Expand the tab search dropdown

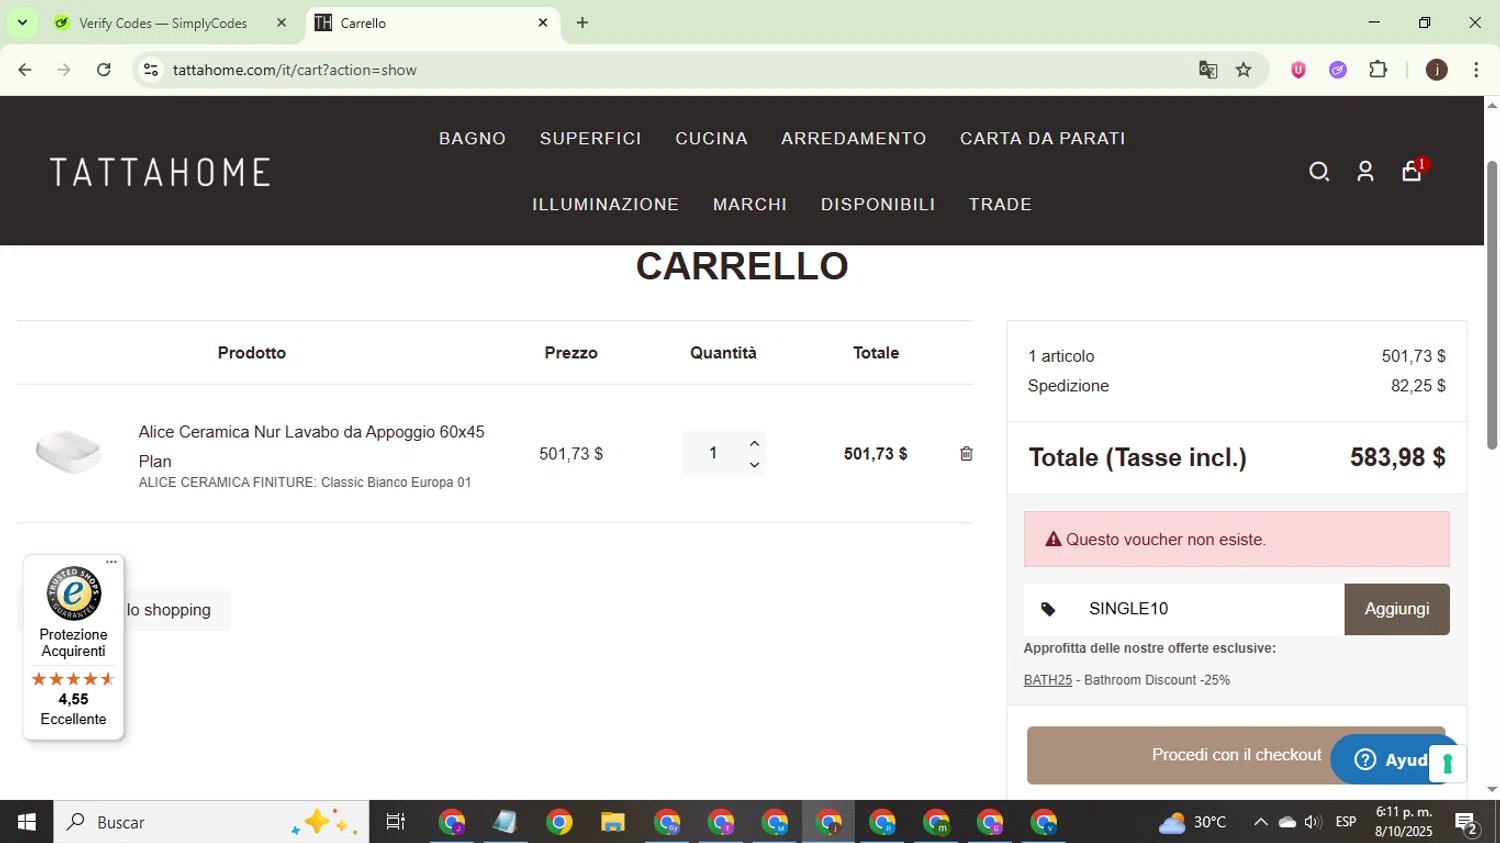(x=22, y=23)
